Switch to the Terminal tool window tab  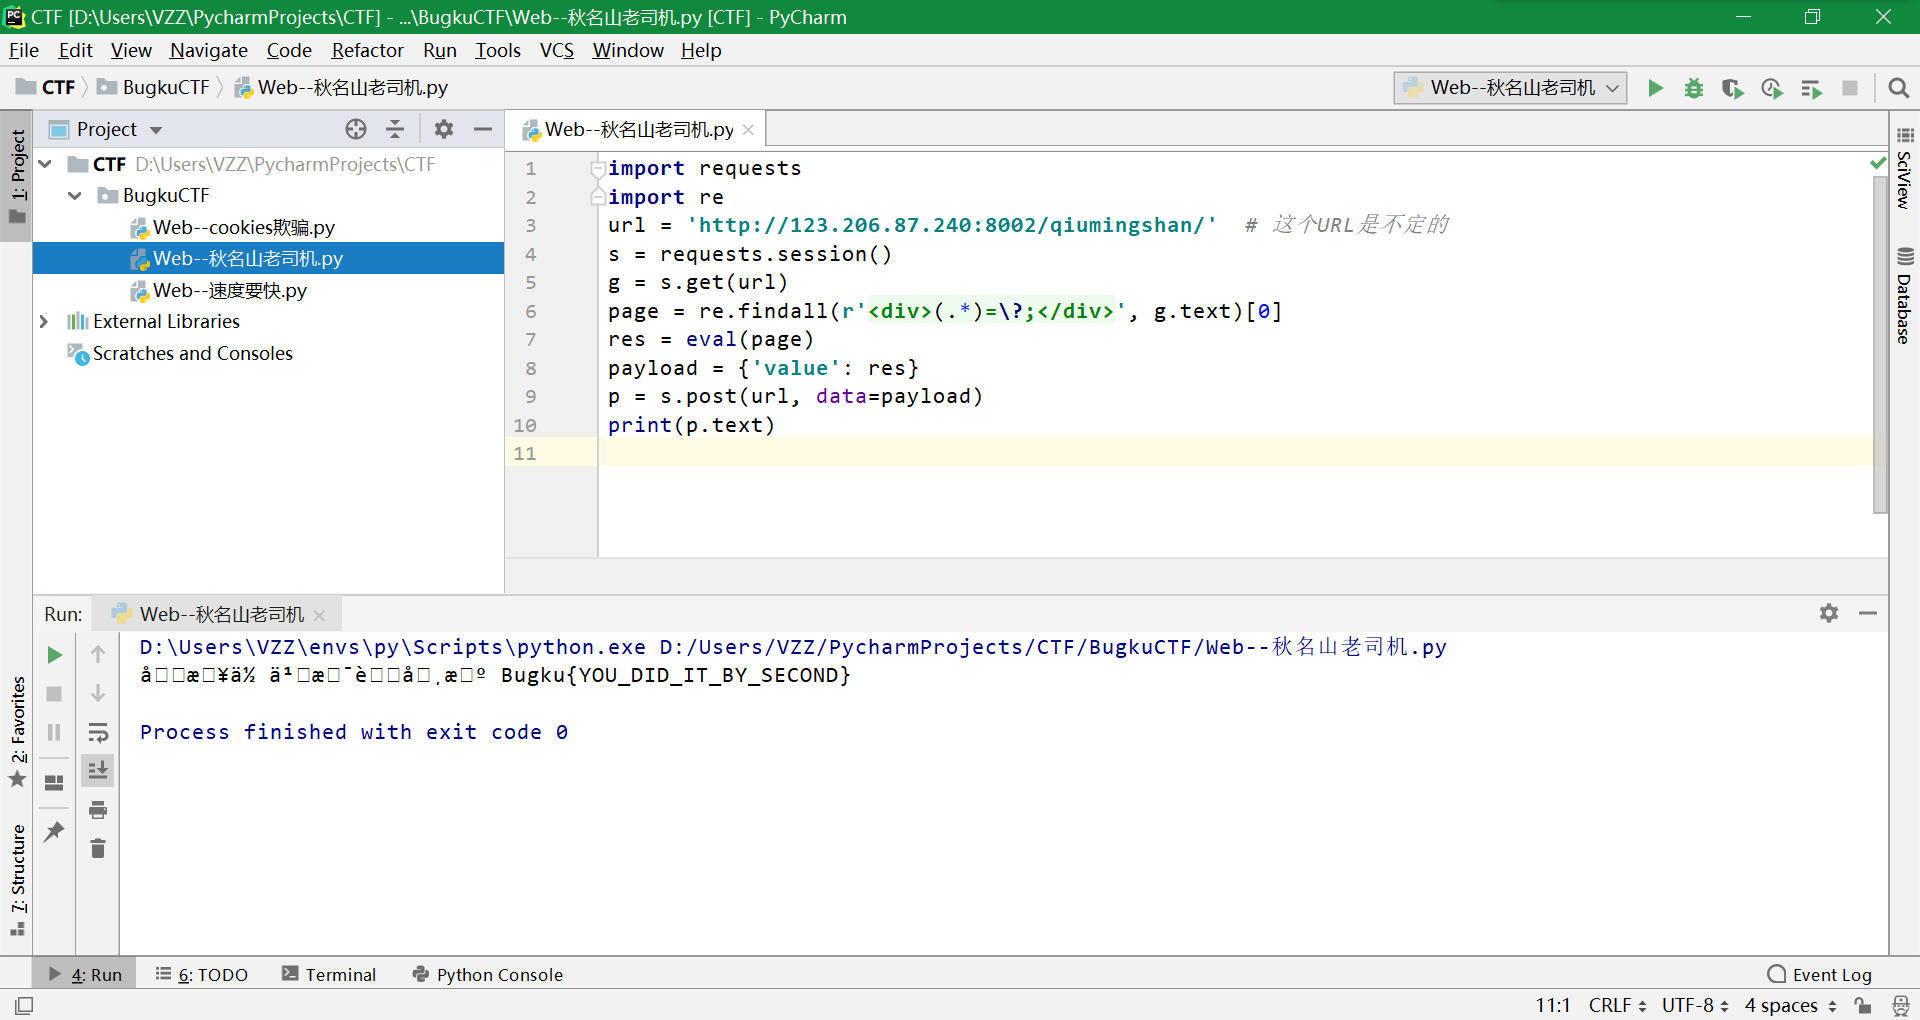[x=329, y=974]
